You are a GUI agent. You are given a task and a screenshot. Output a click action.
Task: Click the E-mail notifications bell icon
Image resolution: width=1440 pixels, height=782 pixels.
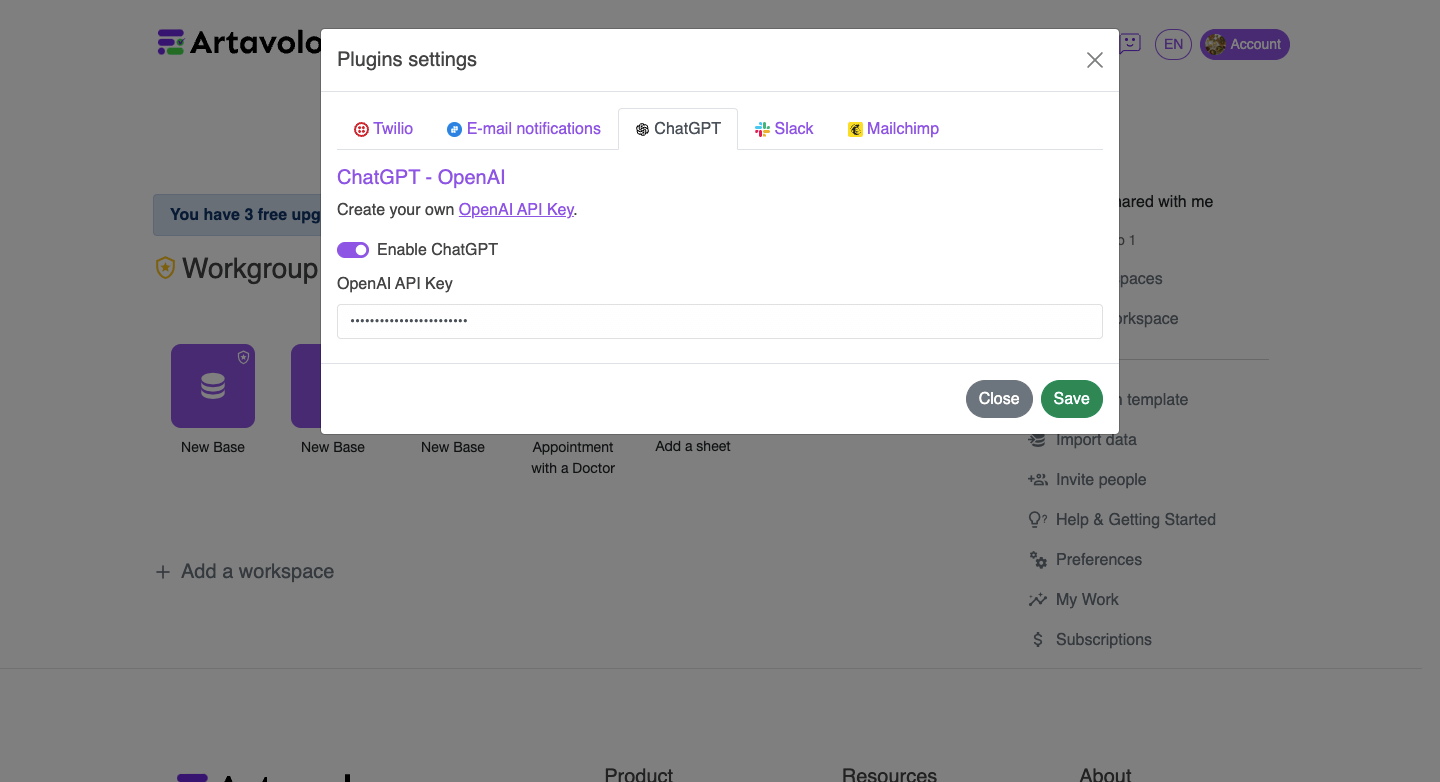[453, 128]
